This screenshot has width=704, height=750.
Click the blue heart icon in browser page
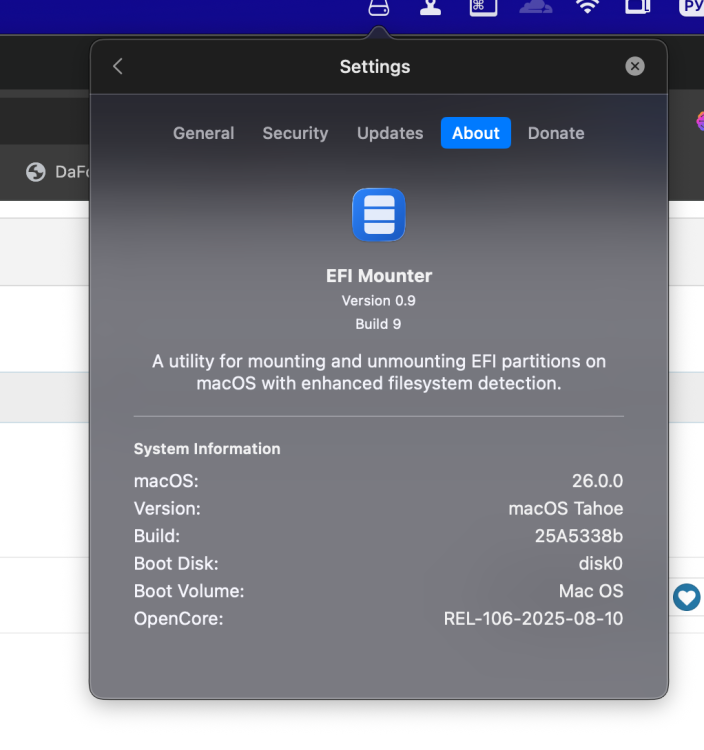click(x=687, y=597)
